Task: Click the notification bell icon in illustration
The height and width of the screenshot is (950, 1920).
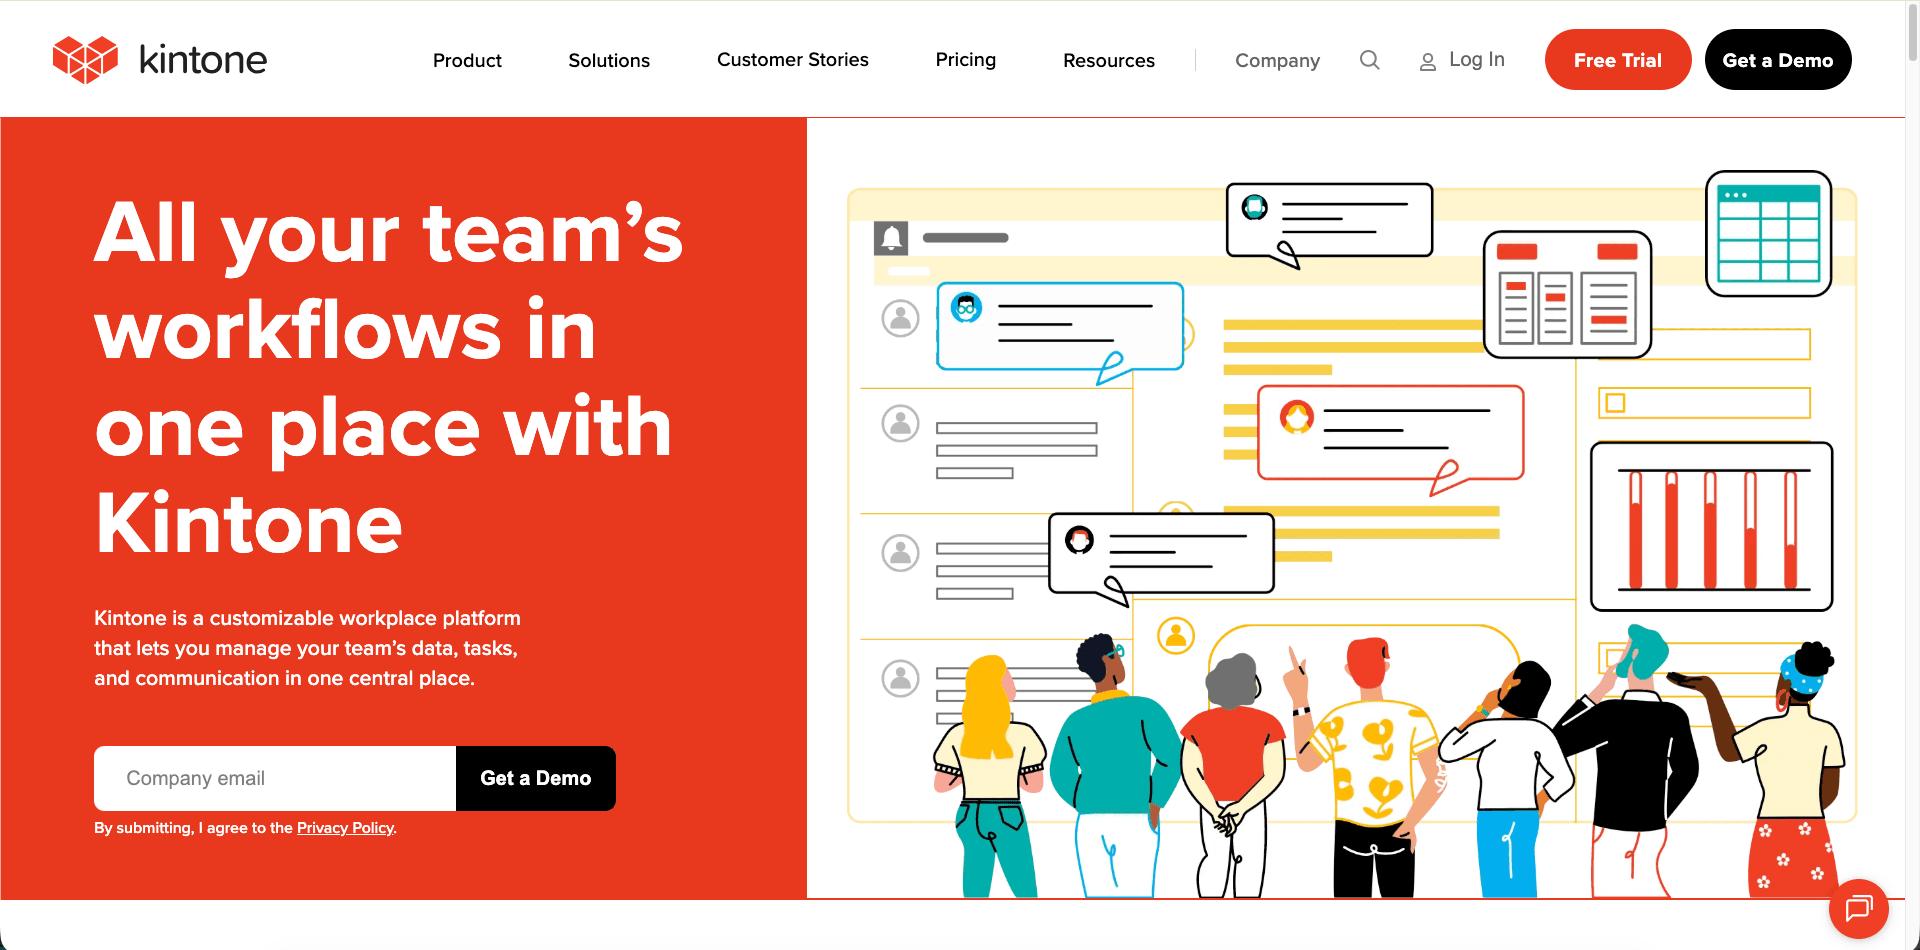Action: coord(891,238)
